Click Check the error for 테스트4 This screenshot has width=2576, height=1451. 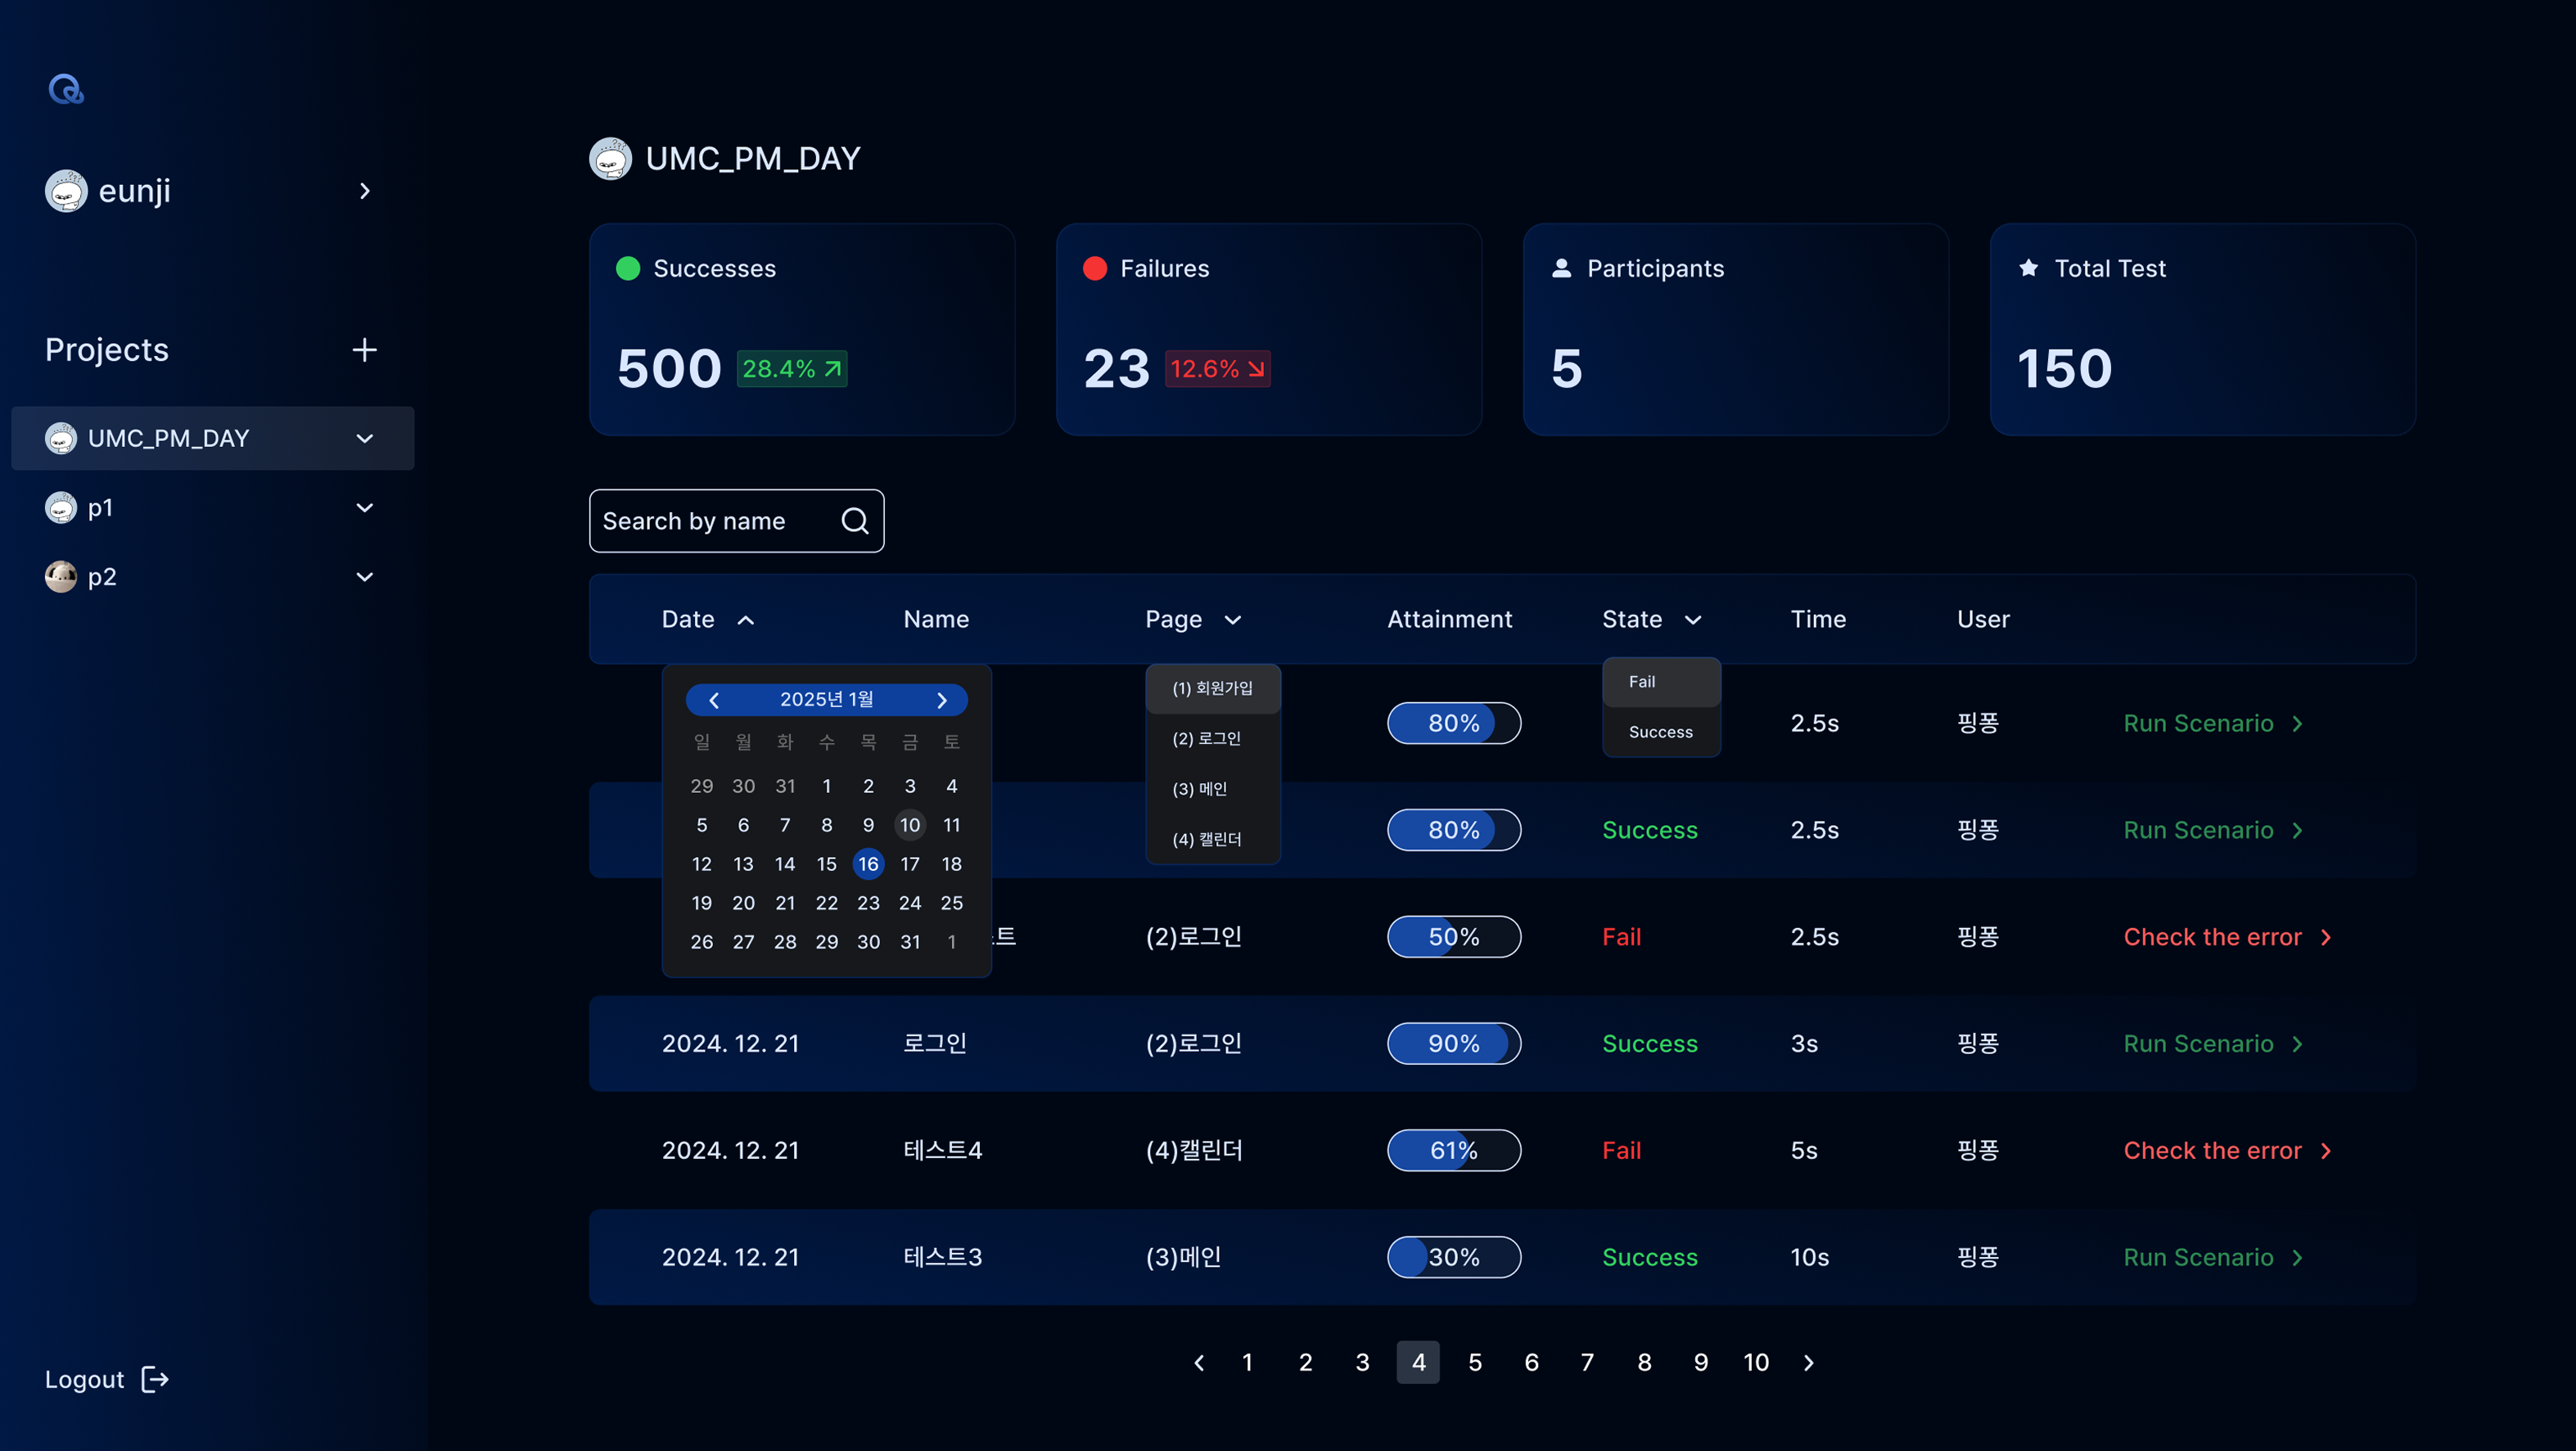2213,1150
